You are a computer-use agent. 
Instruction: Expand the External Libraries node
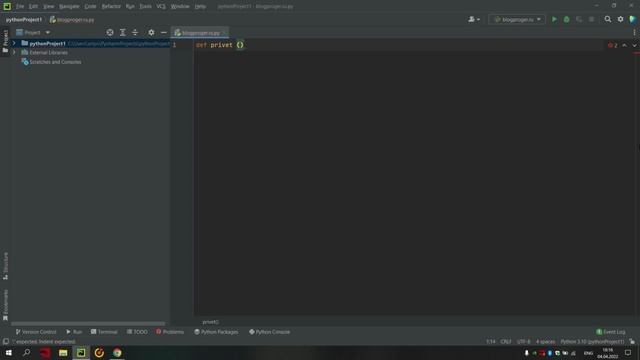(14, 53)
